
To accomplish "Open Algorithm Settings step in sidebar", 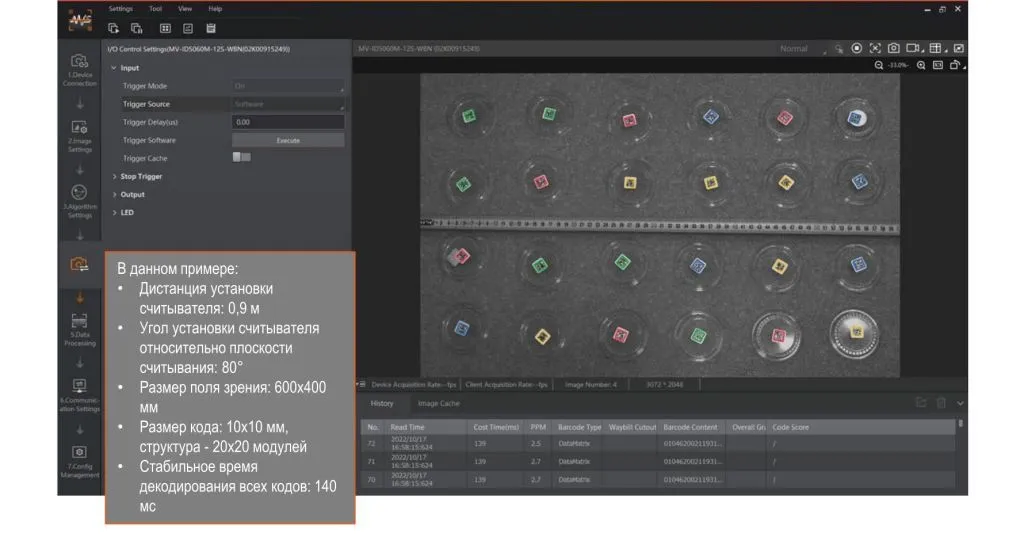I will coord(79,200).
